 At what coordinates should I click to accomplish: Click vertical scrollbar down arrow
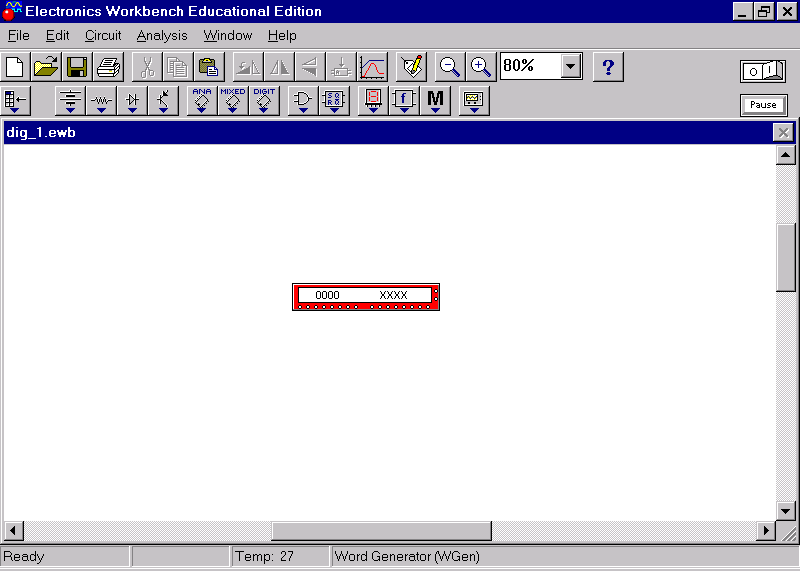786,510
